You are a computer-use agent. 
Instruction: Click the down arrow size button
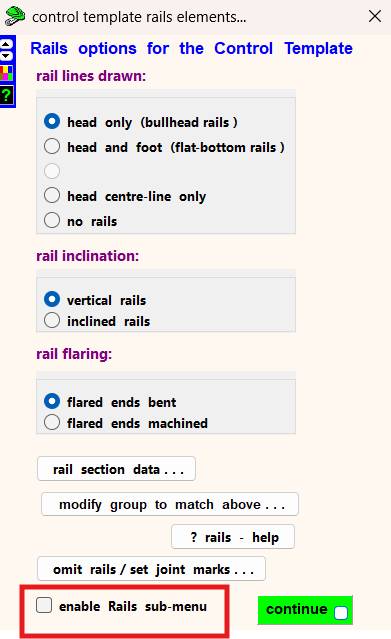tap(6, 55)
